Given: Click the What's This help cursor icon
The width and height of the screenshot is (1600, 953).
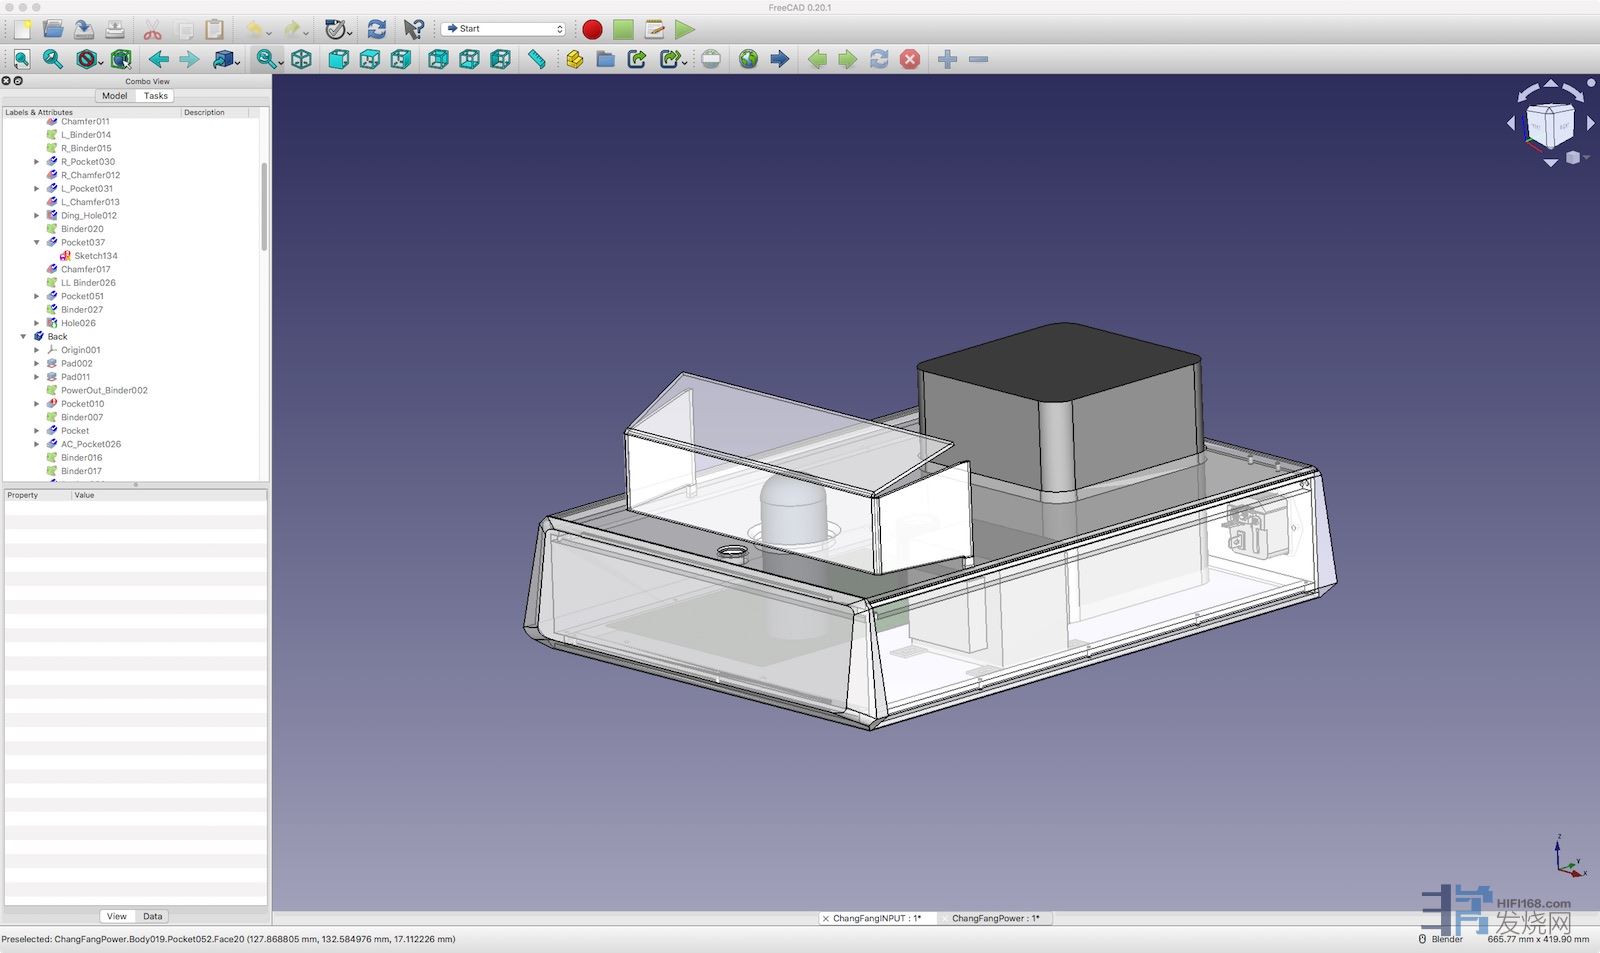Looking at the screenshot, I should coord(413,30).
